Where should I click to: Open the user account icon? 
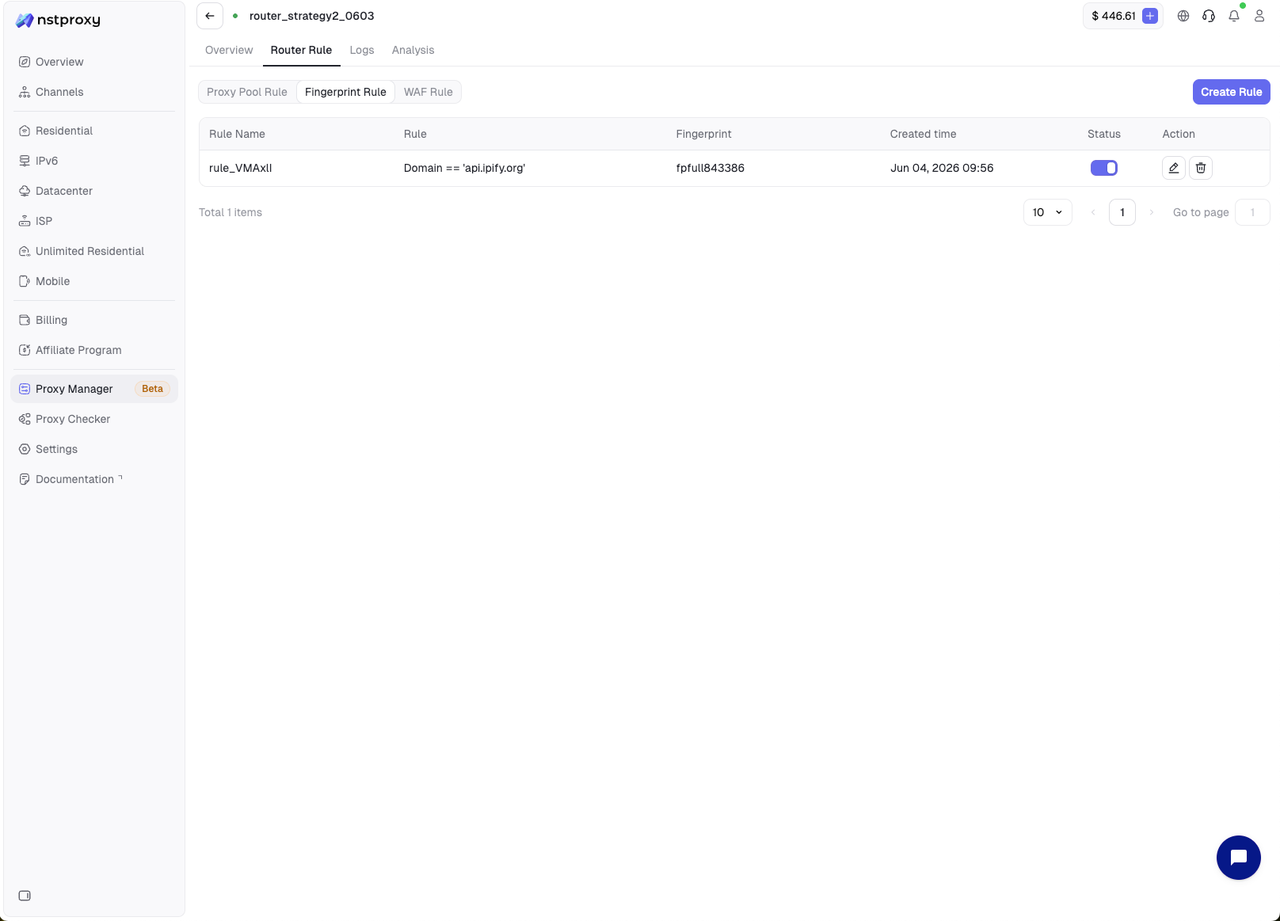tap(1260, 16)
